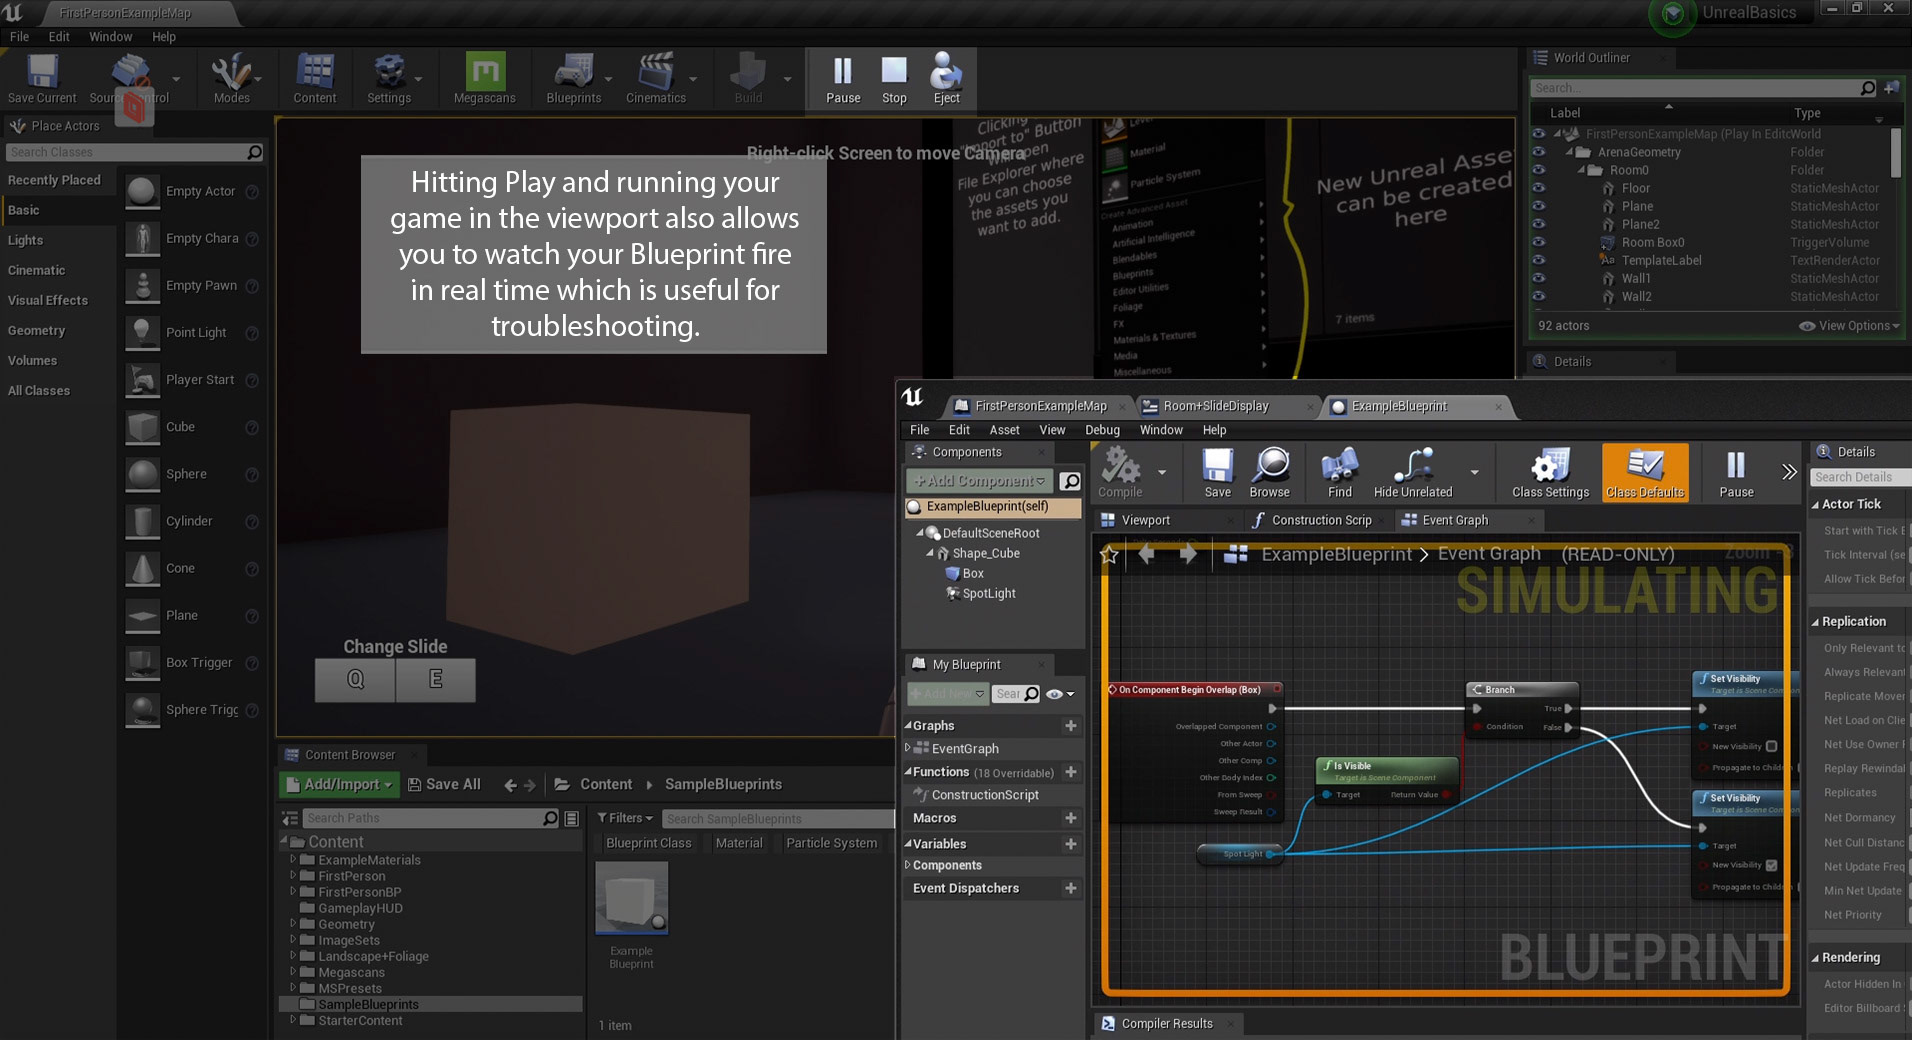
Task: Click the Q change slide button
Action: [355, 679]
